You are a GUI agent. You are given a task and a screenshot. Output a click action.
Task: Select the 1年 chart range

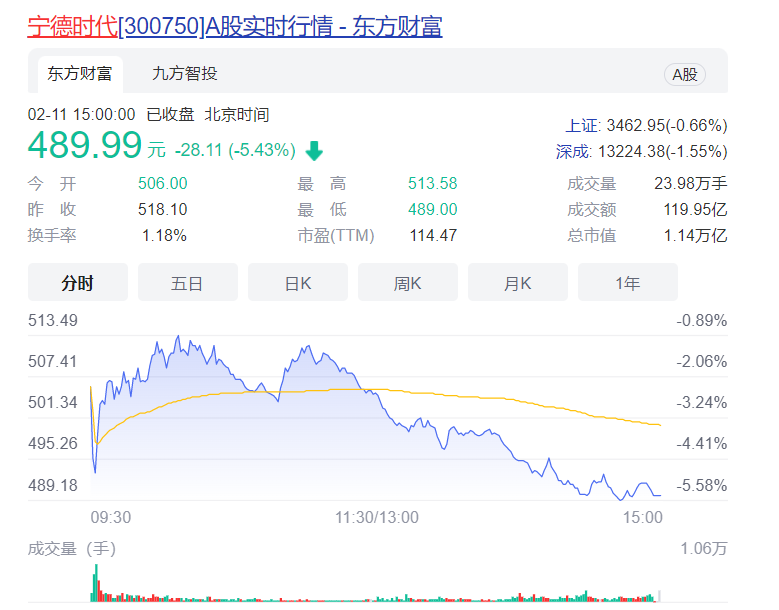click(627, 283)
